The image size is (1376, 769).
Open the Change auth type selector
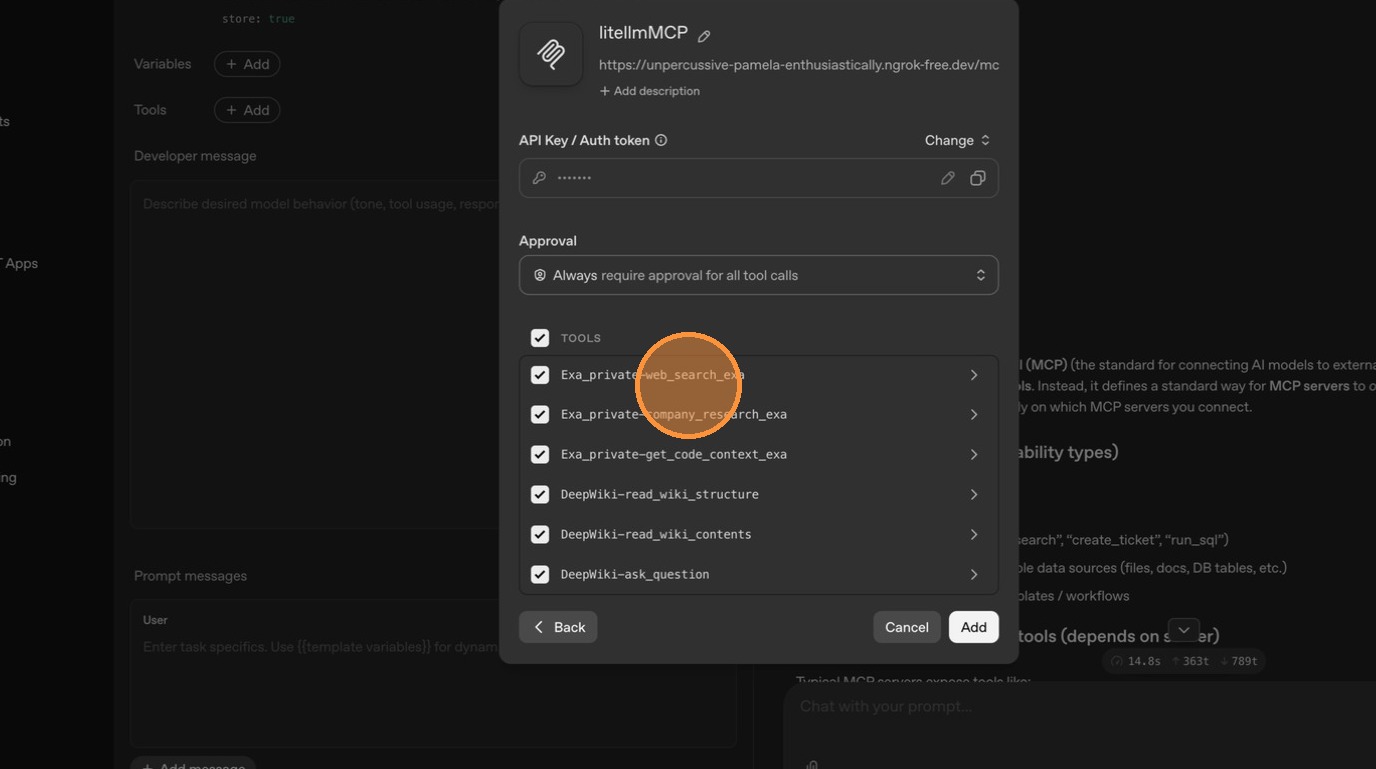click(x=957, y=140)
